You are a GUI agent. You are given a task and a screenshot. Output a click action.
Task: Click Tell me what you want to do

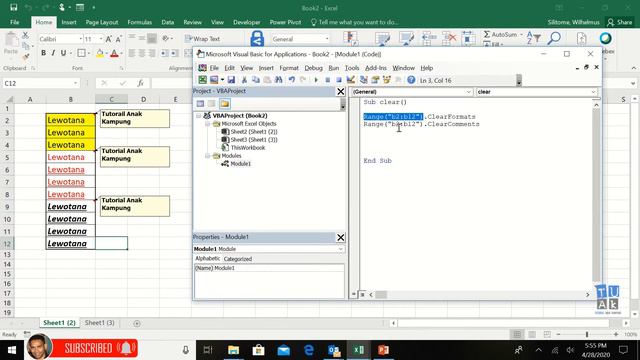pos(354,22)
